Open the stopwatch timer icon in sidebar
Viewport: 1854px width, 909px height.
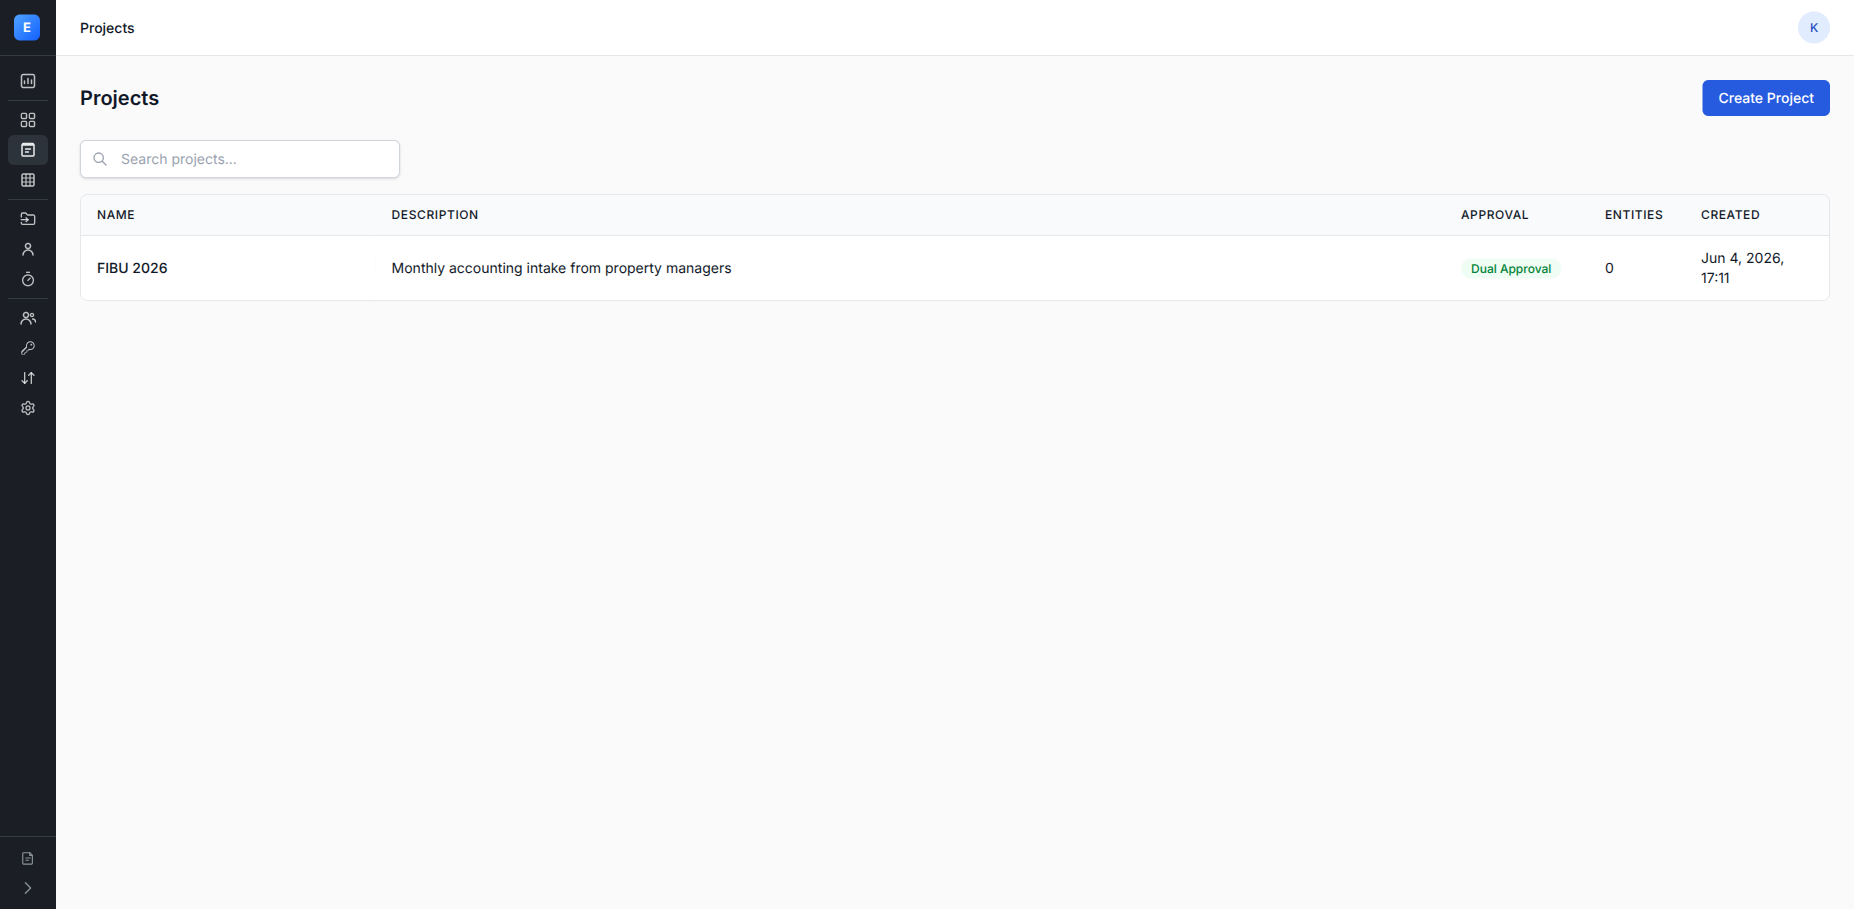tap(28, 279)
